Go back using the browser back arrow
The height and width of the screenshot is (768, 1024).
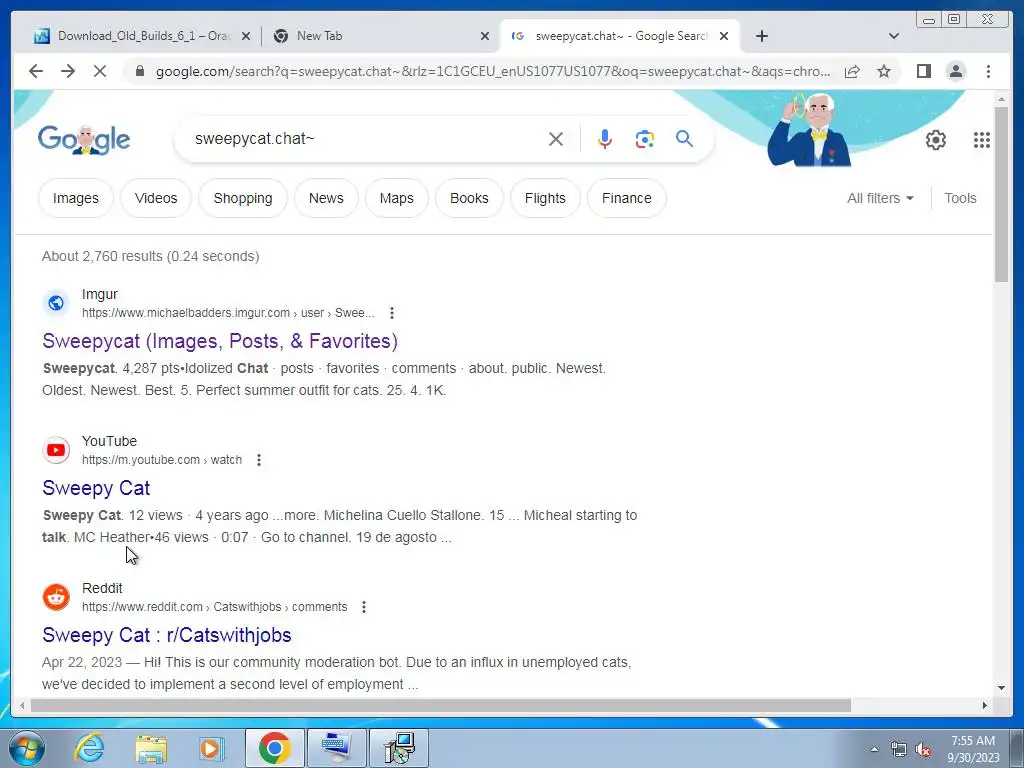tap(36, 71)
